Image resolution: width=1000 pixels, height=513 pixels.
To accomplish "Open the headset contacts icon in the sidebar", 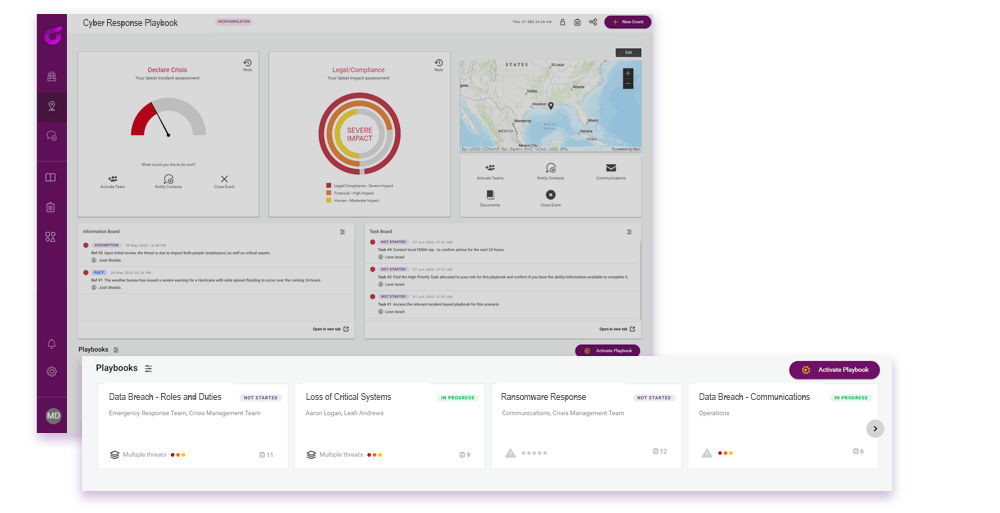I will pyautogui.click(x=52, y=136).
